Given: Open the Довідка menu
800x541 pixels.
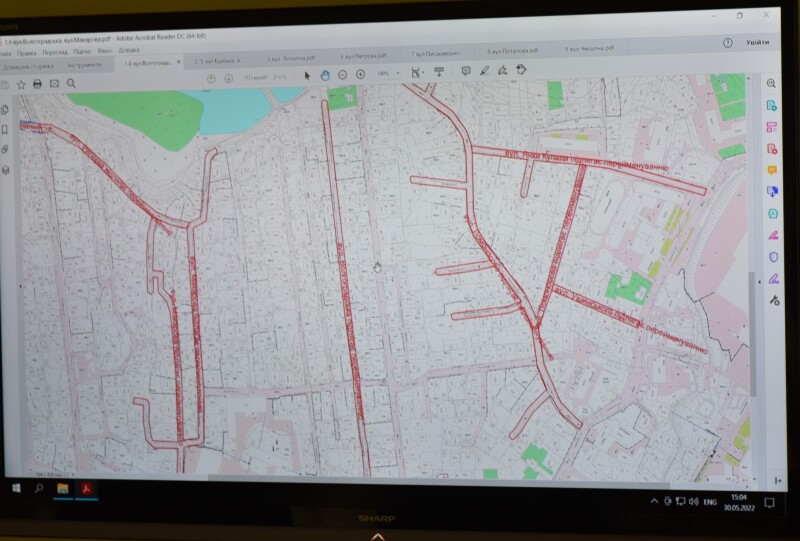Looking at the screenshot, I should [129, 49].
